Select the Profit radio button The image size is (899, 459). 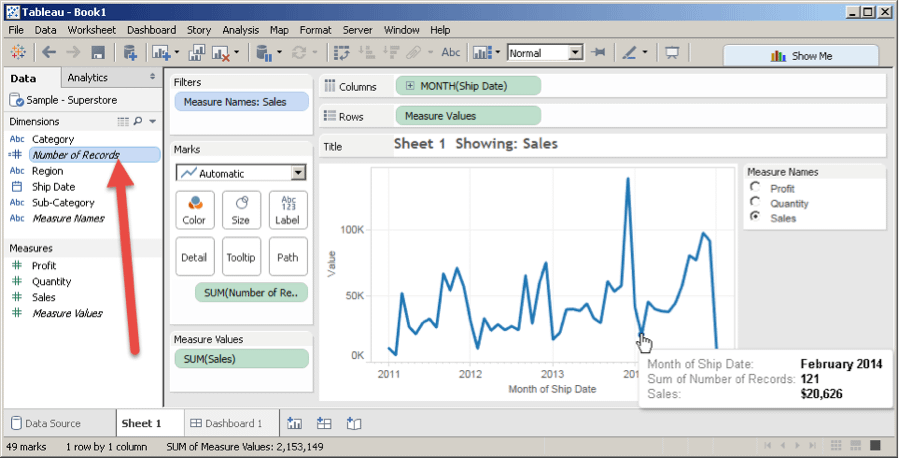(755, 187)
